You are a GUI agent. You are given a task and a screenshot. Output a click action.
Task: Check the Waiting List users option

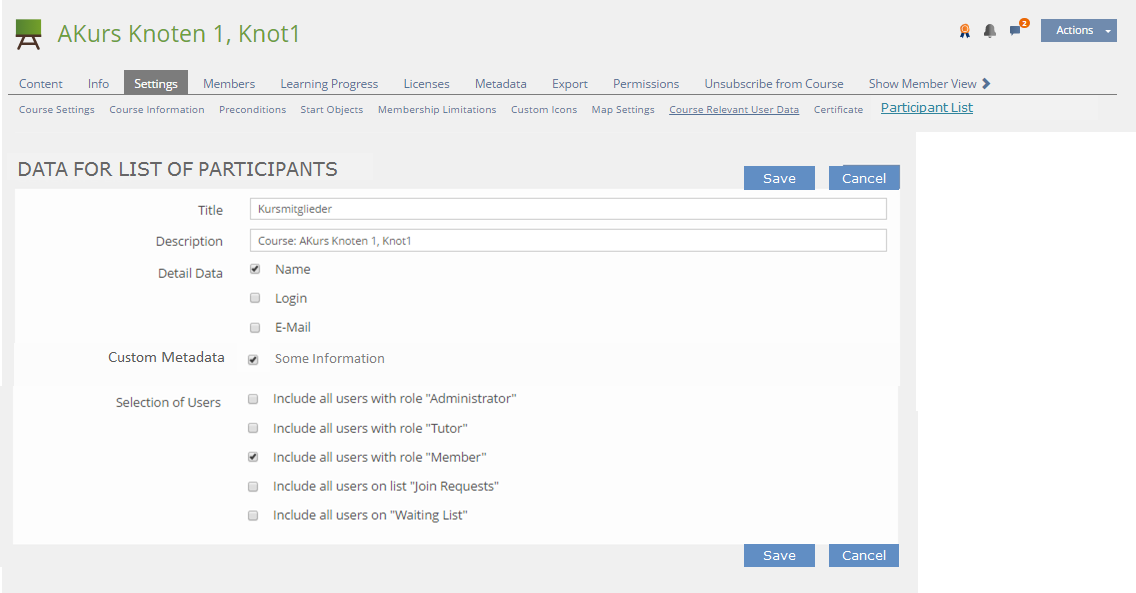tap(253, 515)
